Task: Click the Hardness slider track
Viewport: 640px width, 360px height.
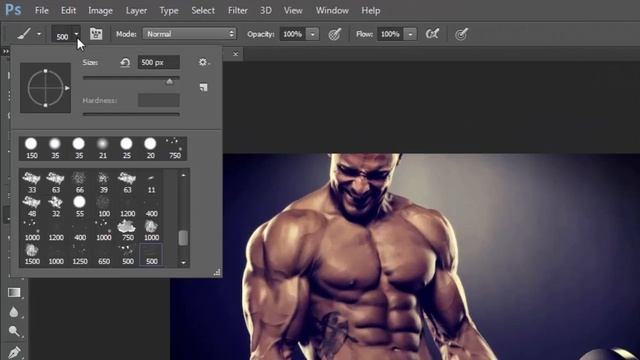Action: (131, 114)
